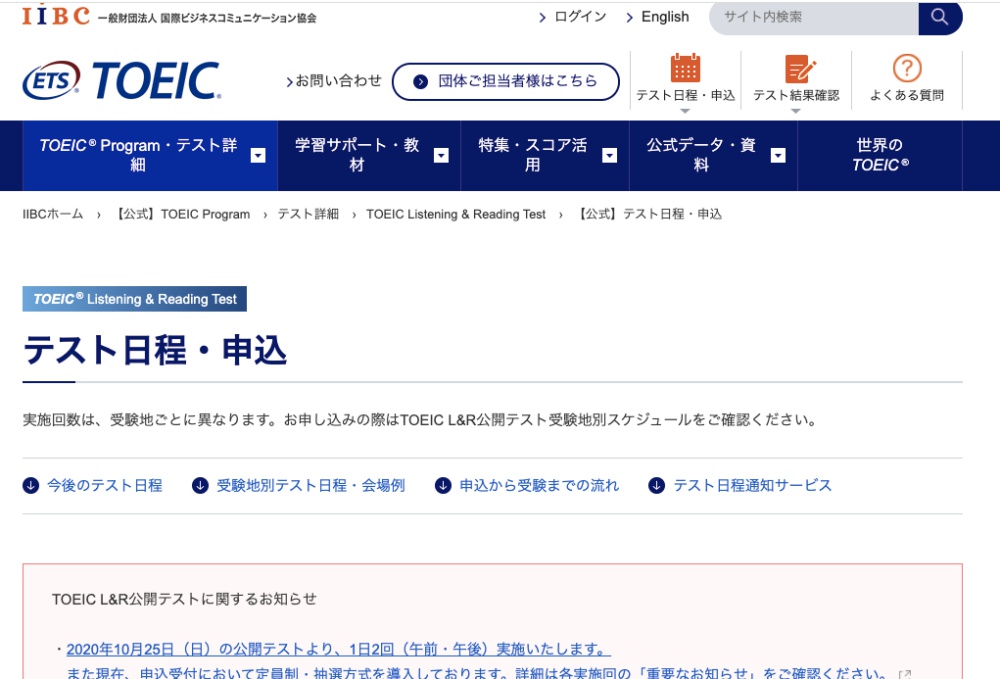1000x679 pixels.
Task: Click the ETS TOEIC logo
Action: pos(122,81)
